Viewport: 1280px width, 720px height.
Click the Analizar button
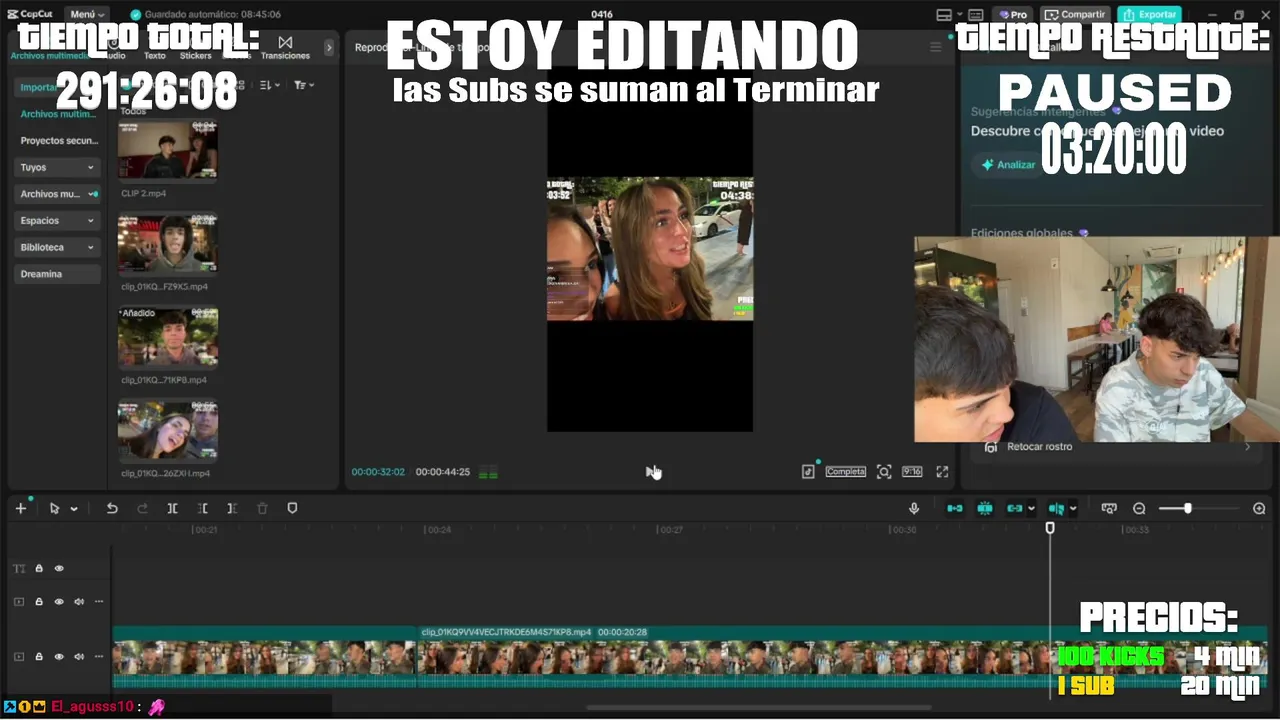(1008, 164)
